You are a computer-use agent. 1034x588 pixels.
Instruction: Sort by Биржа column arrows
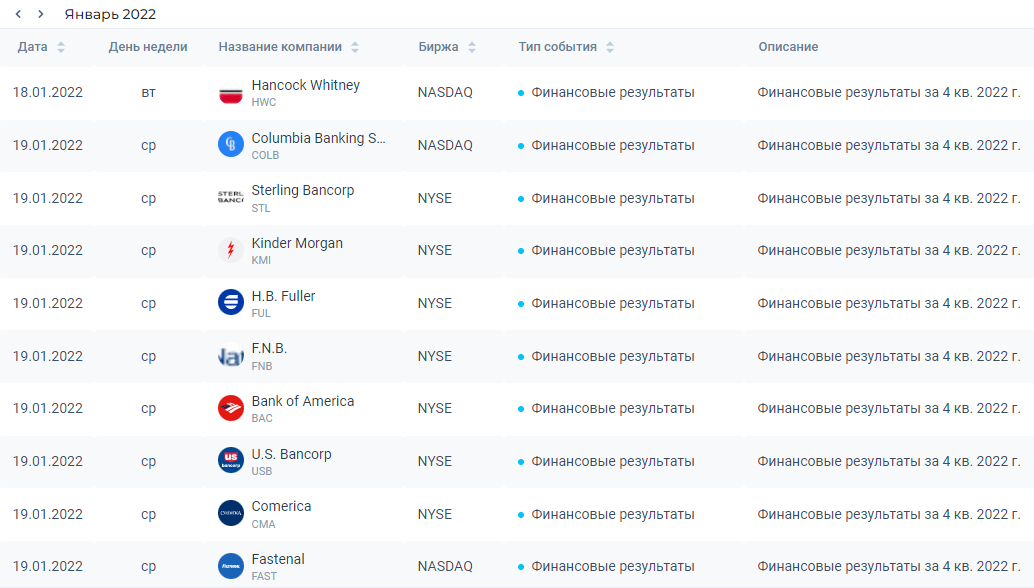tap(471, 47)
